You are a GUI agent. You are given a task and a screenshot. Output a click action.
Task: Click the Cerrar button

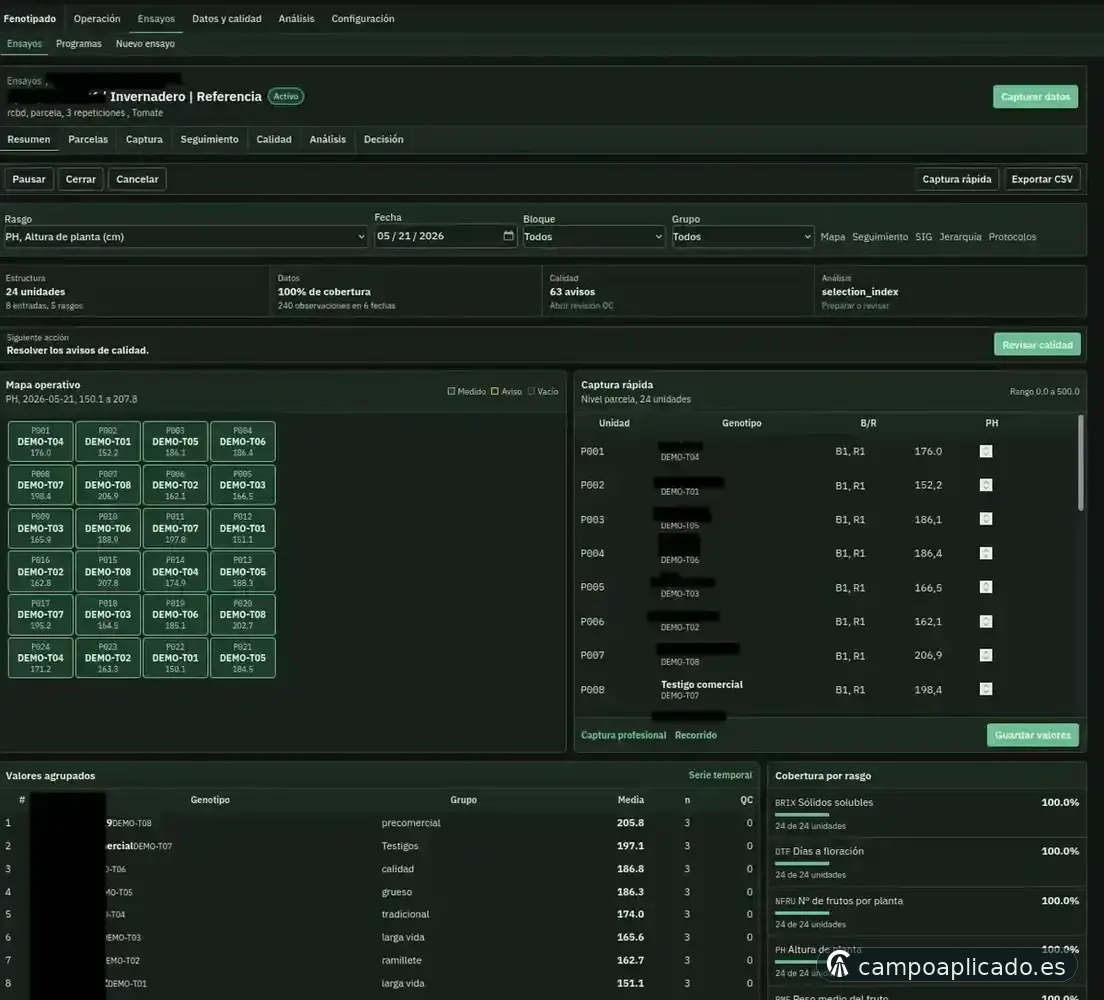81,179
